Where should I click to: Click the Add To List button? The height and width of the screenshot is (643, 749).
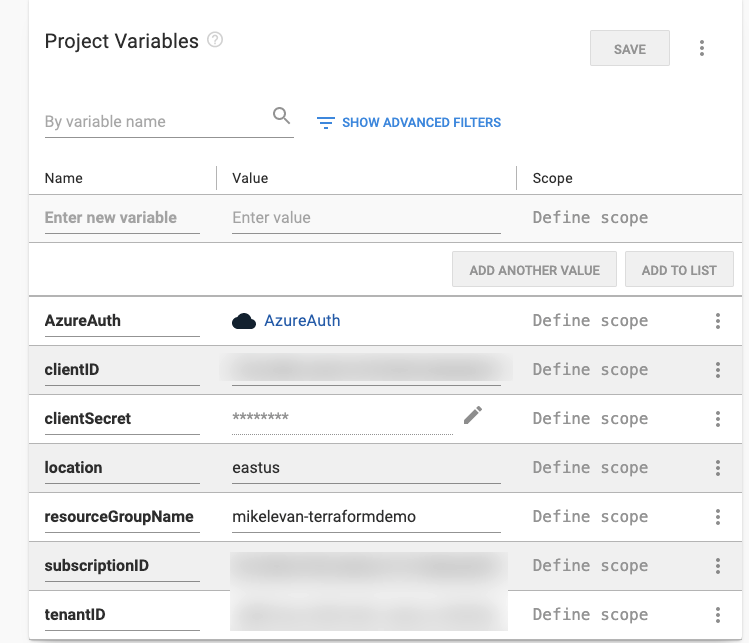[679, 270]
